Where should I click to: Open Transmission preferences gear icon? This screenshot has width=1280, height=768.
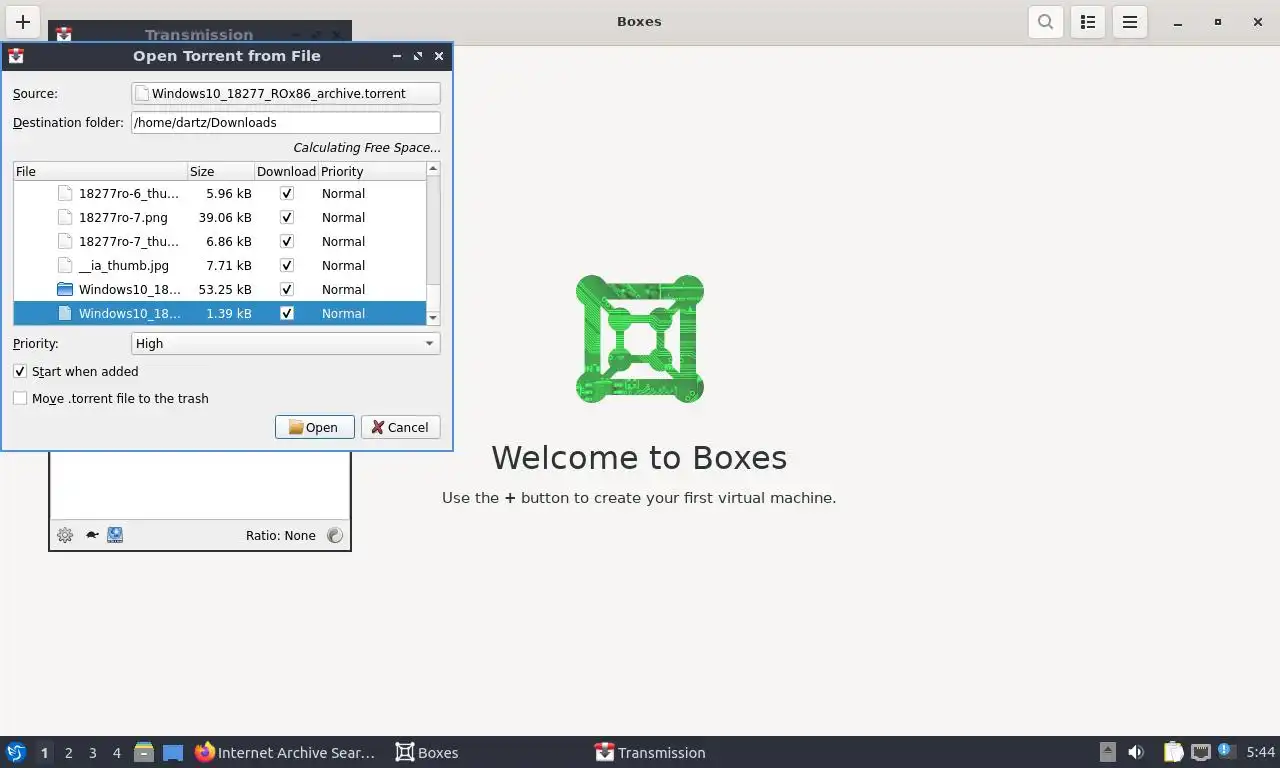coord(65,535)
